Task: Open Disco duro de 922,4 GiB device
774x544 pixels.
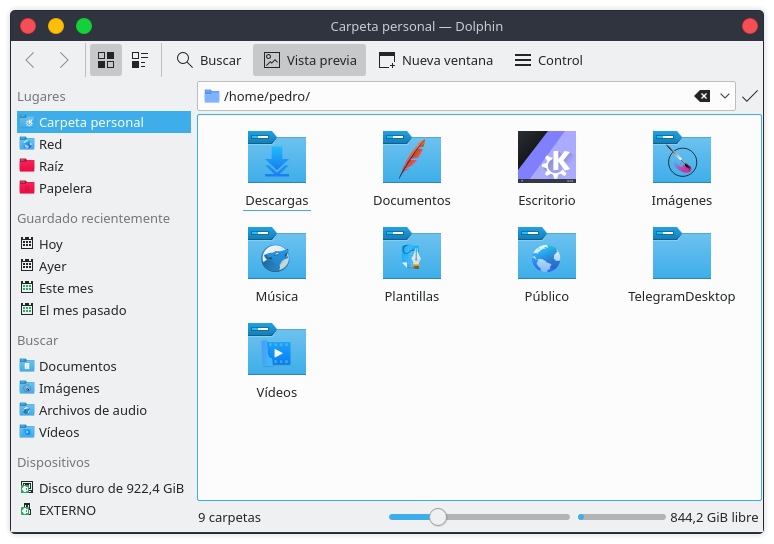Action: click(104, 488)
